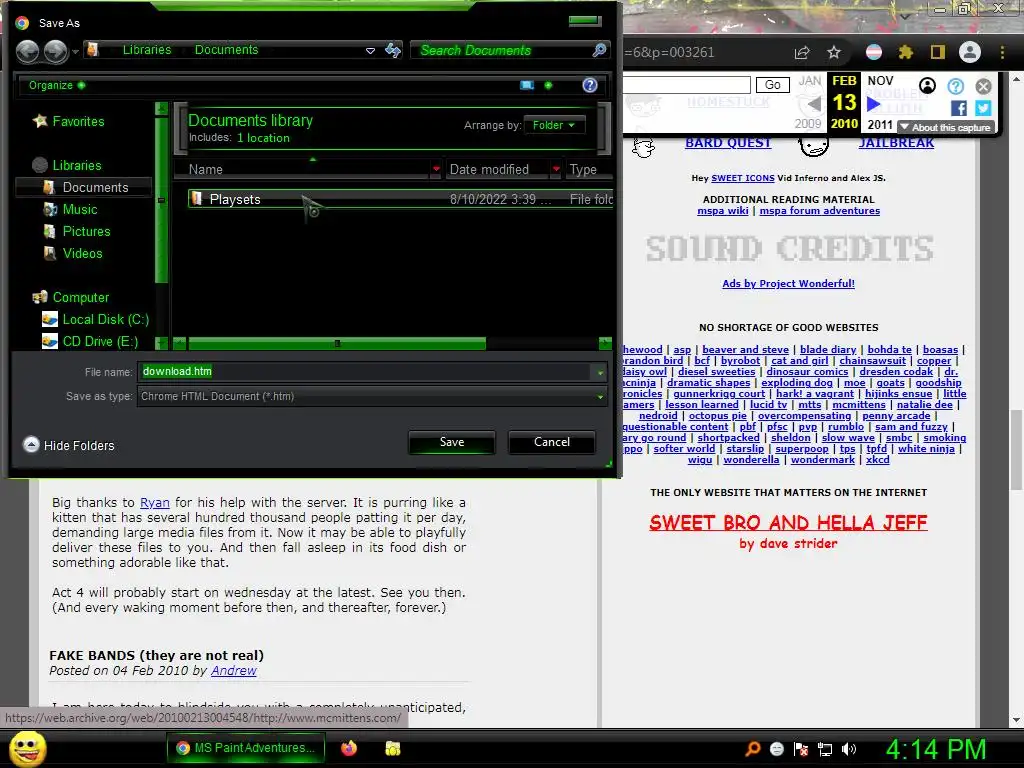
Task: Click the striped flag extension icon in Chrome
Action: pos(874,52)
